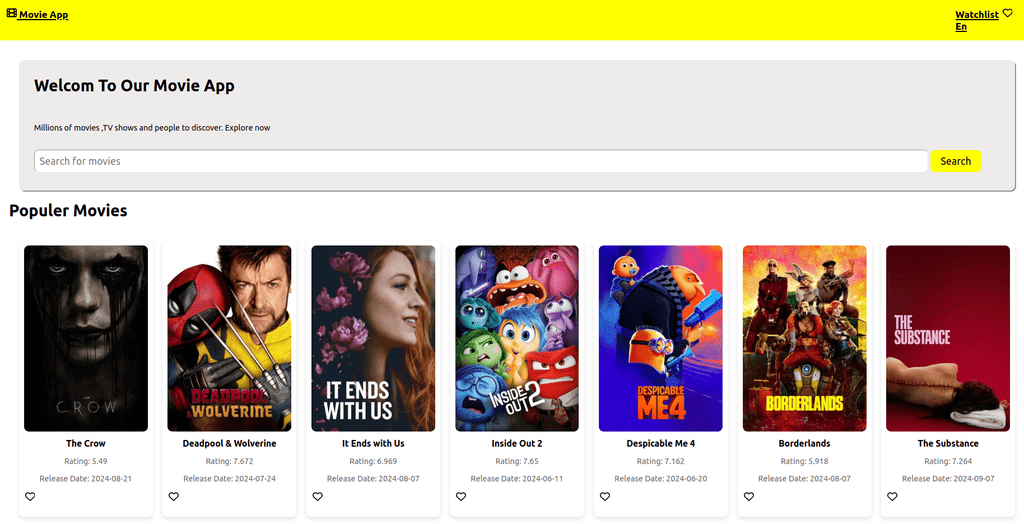Click the Rating: 7.65 value
The height and width of the screenshot is (524, 1024).
[x=517, y=461]
